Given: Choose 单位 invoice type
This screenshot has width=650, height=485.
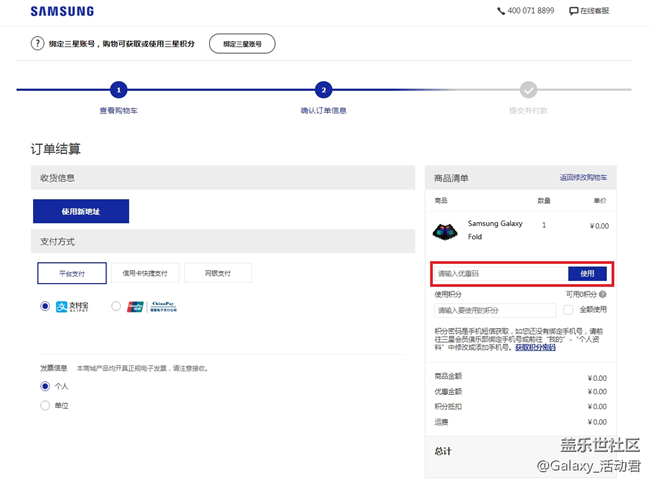Looking at the screenshot, I should pos(45,405).
